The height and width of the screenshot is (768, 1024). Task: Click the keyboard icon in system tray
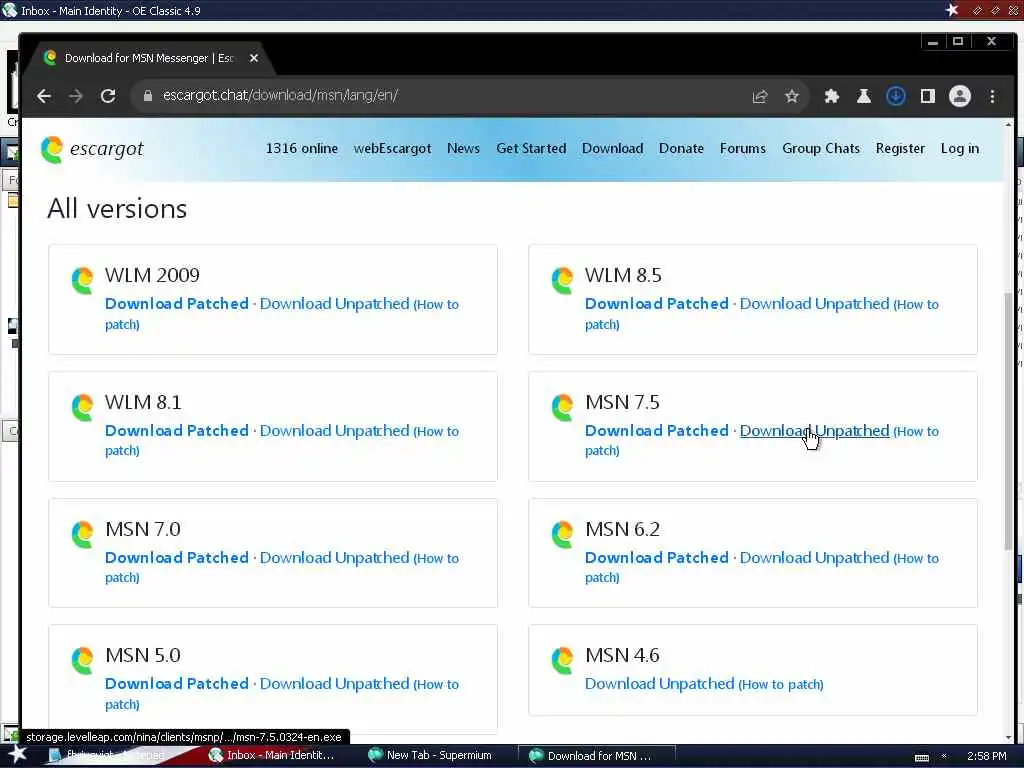point(921,757)
